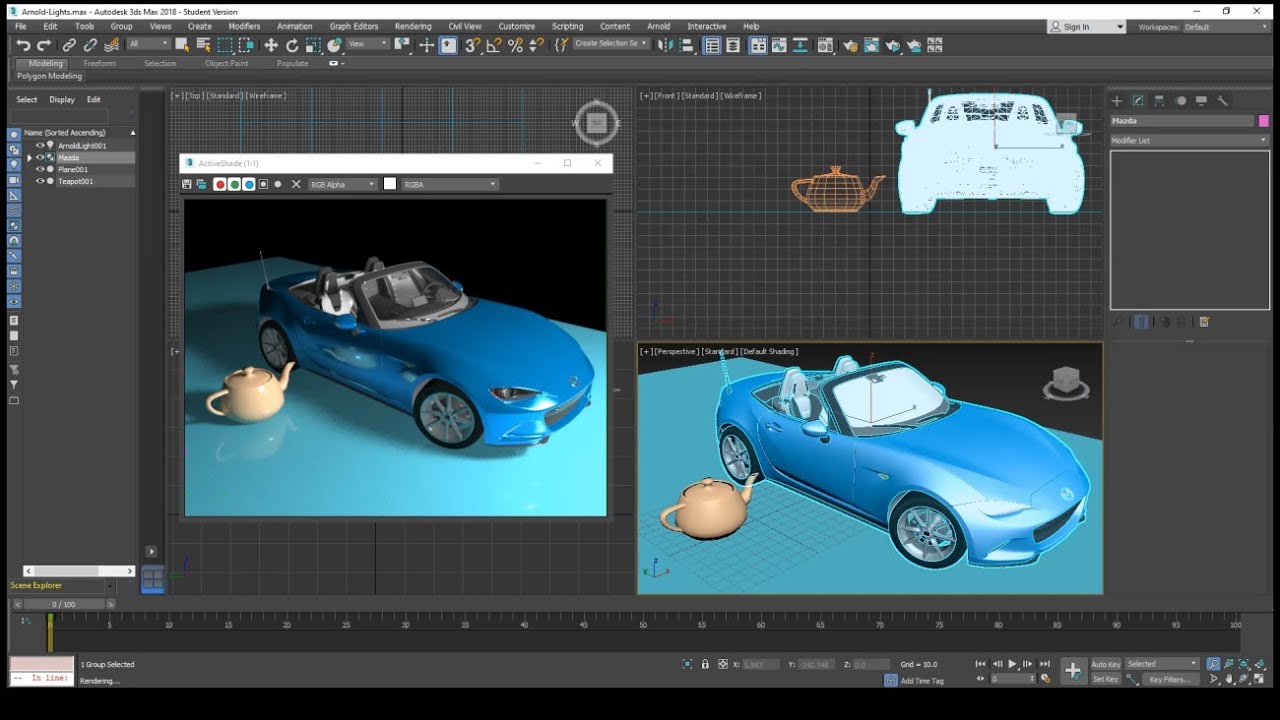Screen dimensions: 1280x720
Task: Expand the Mazda group tree node
Action: [x=29, y=158]
